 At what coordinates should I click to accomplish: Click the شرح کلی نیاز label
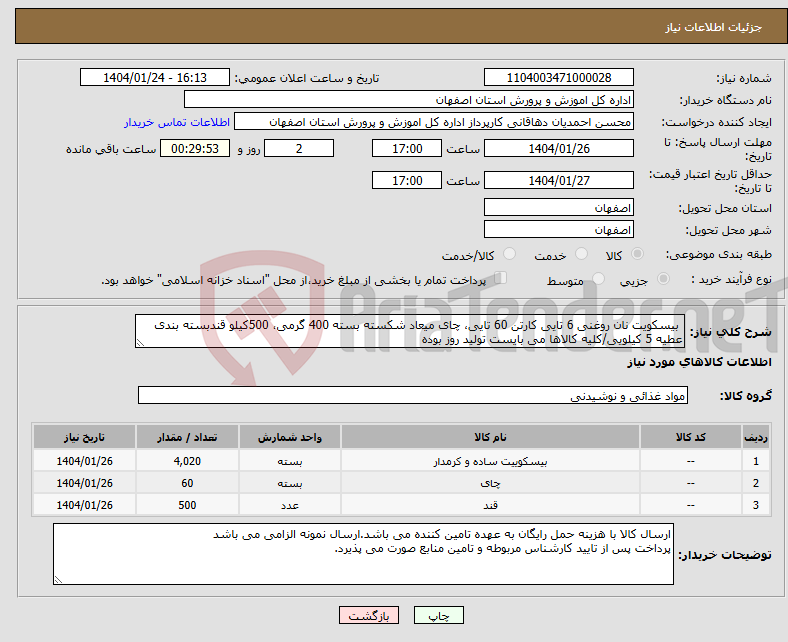click(730, 332)
